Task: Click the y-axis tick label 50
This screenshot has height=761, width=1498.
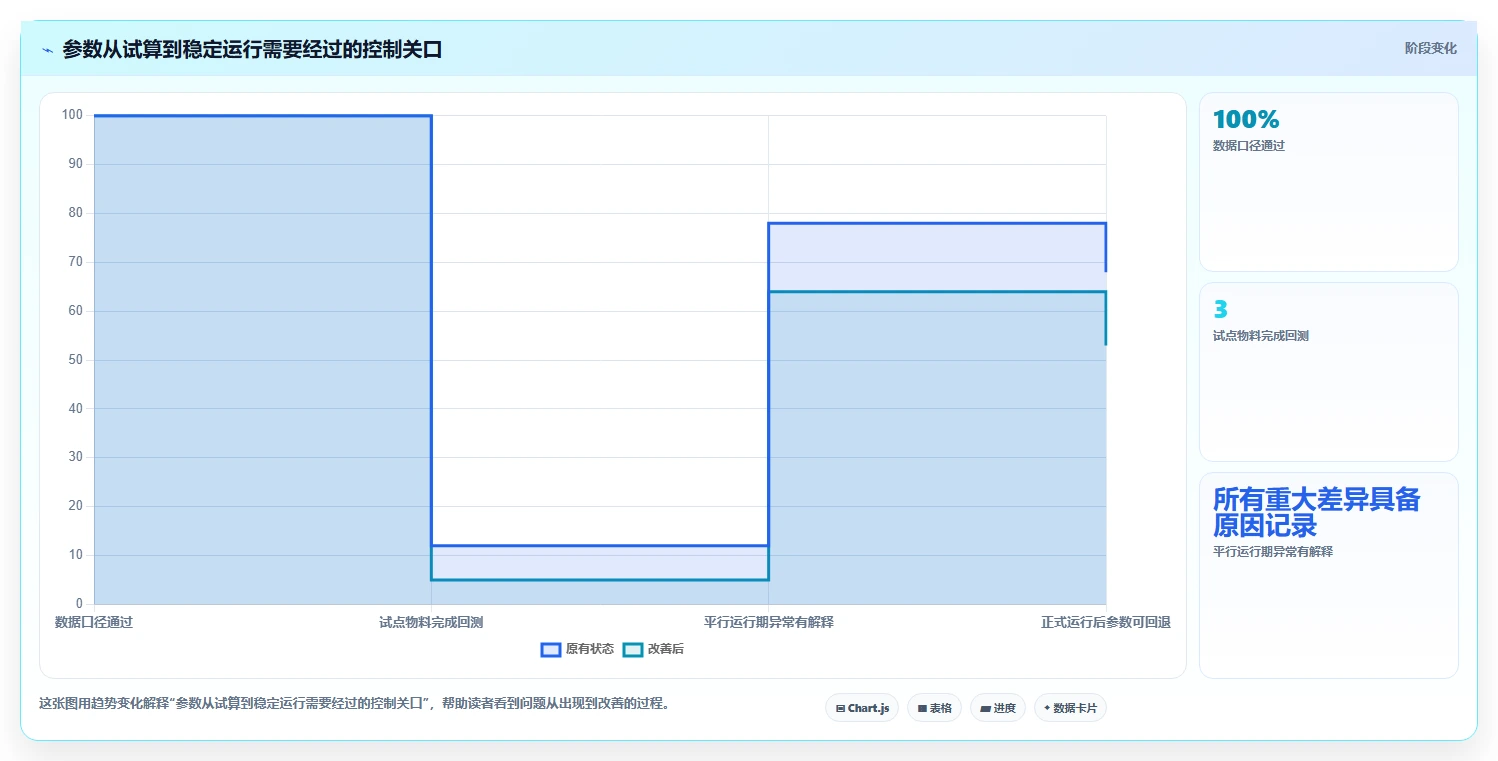Action: (75, 359)
